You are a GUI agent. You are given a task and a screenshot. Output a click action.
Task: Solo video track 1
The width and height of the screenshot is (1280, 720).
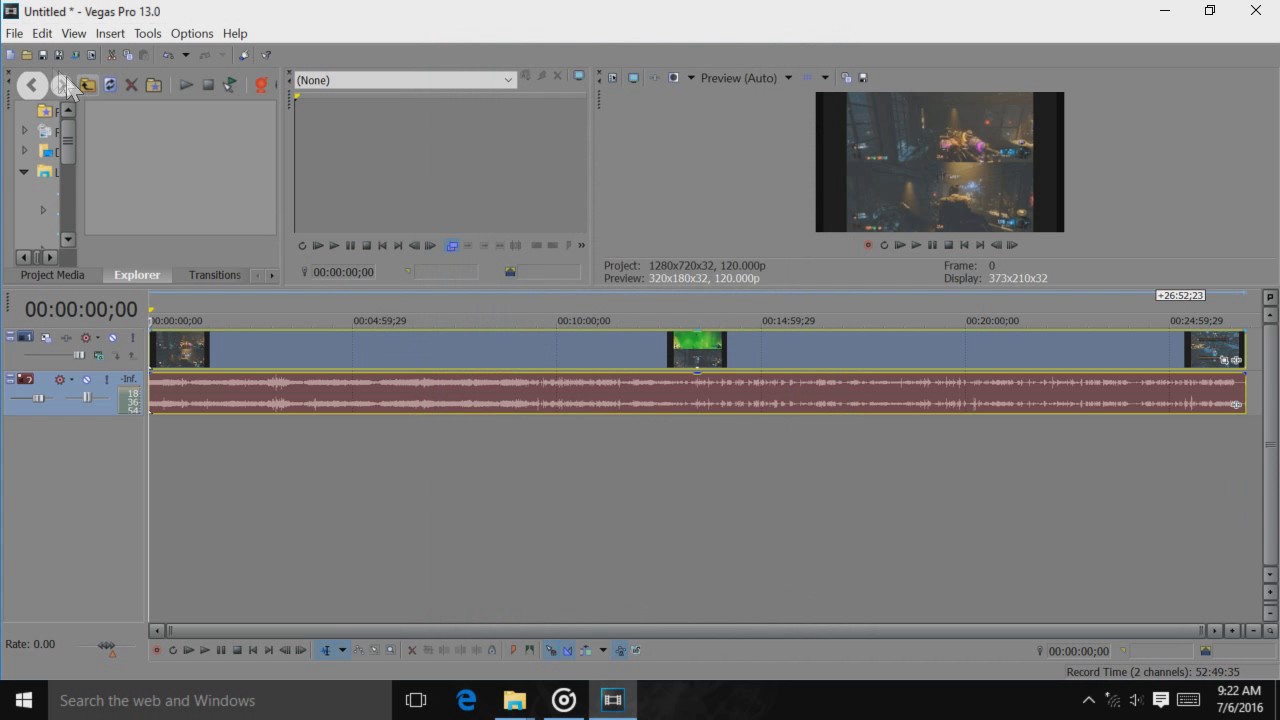[132, 338]
